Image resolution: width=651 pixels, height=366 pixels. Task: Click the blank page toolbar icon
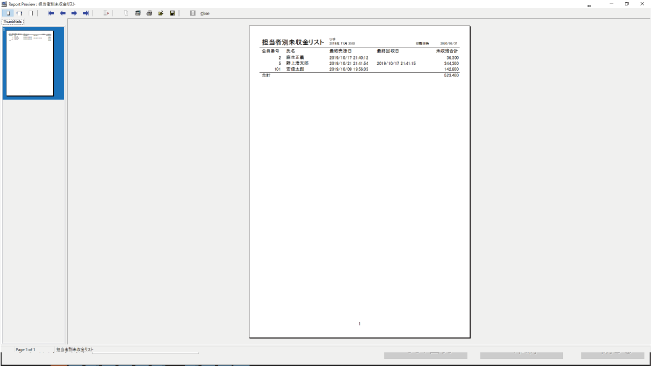pyautogui.click(x=126, y=13)
